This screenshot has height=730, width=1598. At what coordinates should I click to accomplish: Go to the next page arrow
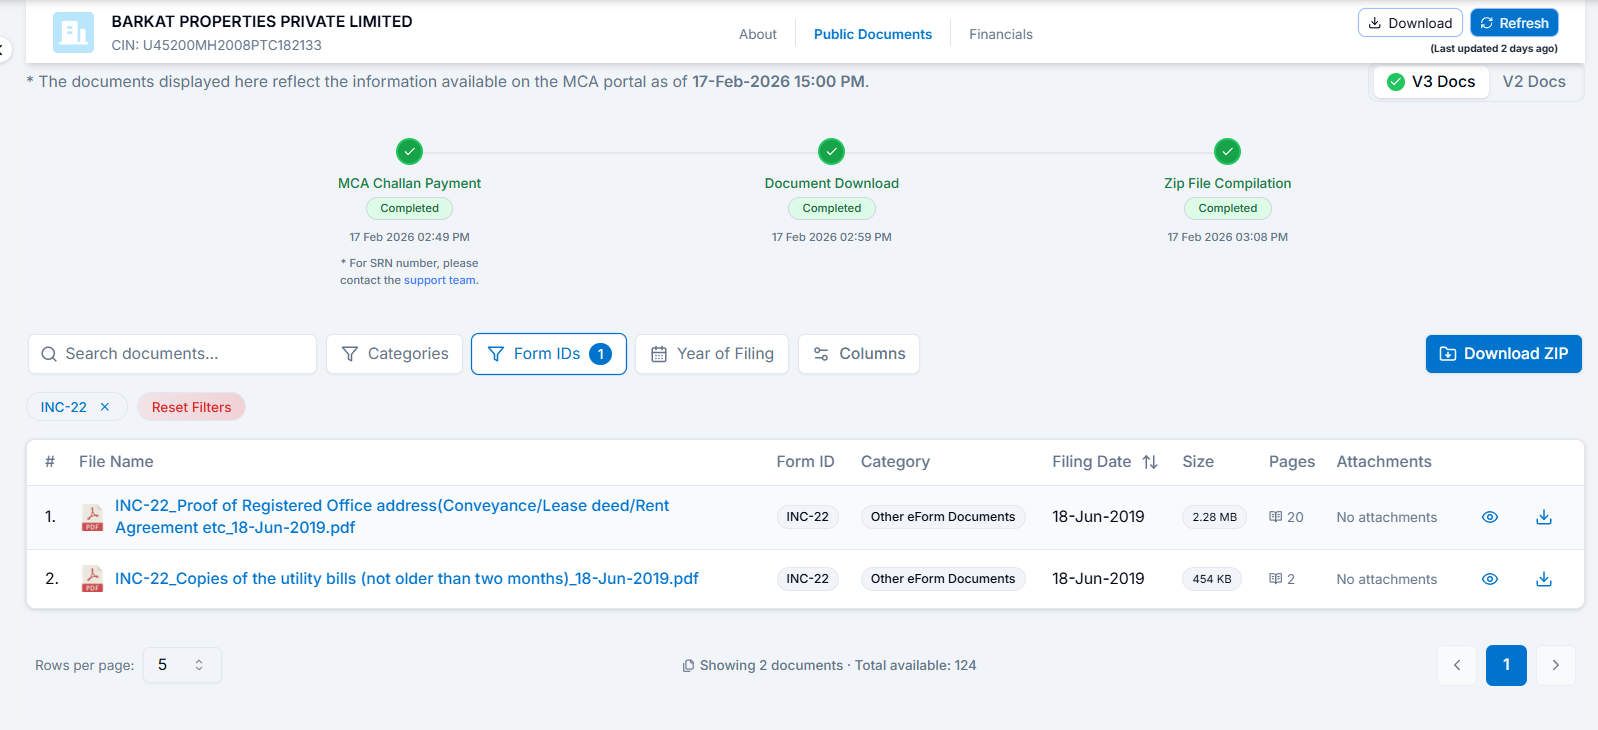(x=1555, y=665)
